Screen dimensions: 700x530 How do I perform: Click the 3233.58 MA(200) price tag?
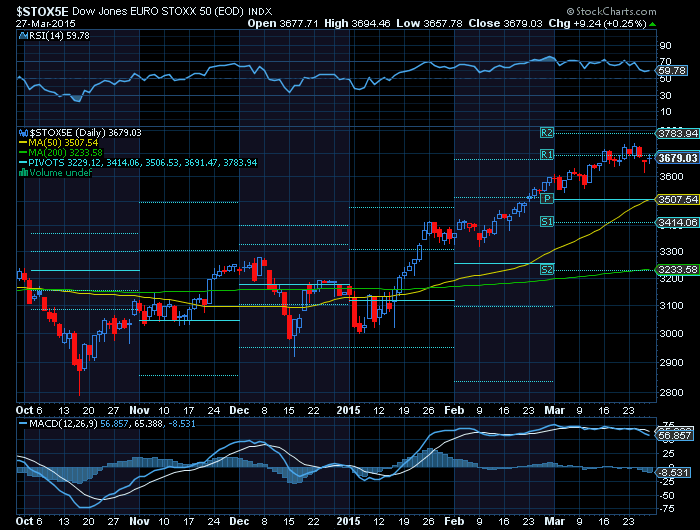tap(678, 269)
